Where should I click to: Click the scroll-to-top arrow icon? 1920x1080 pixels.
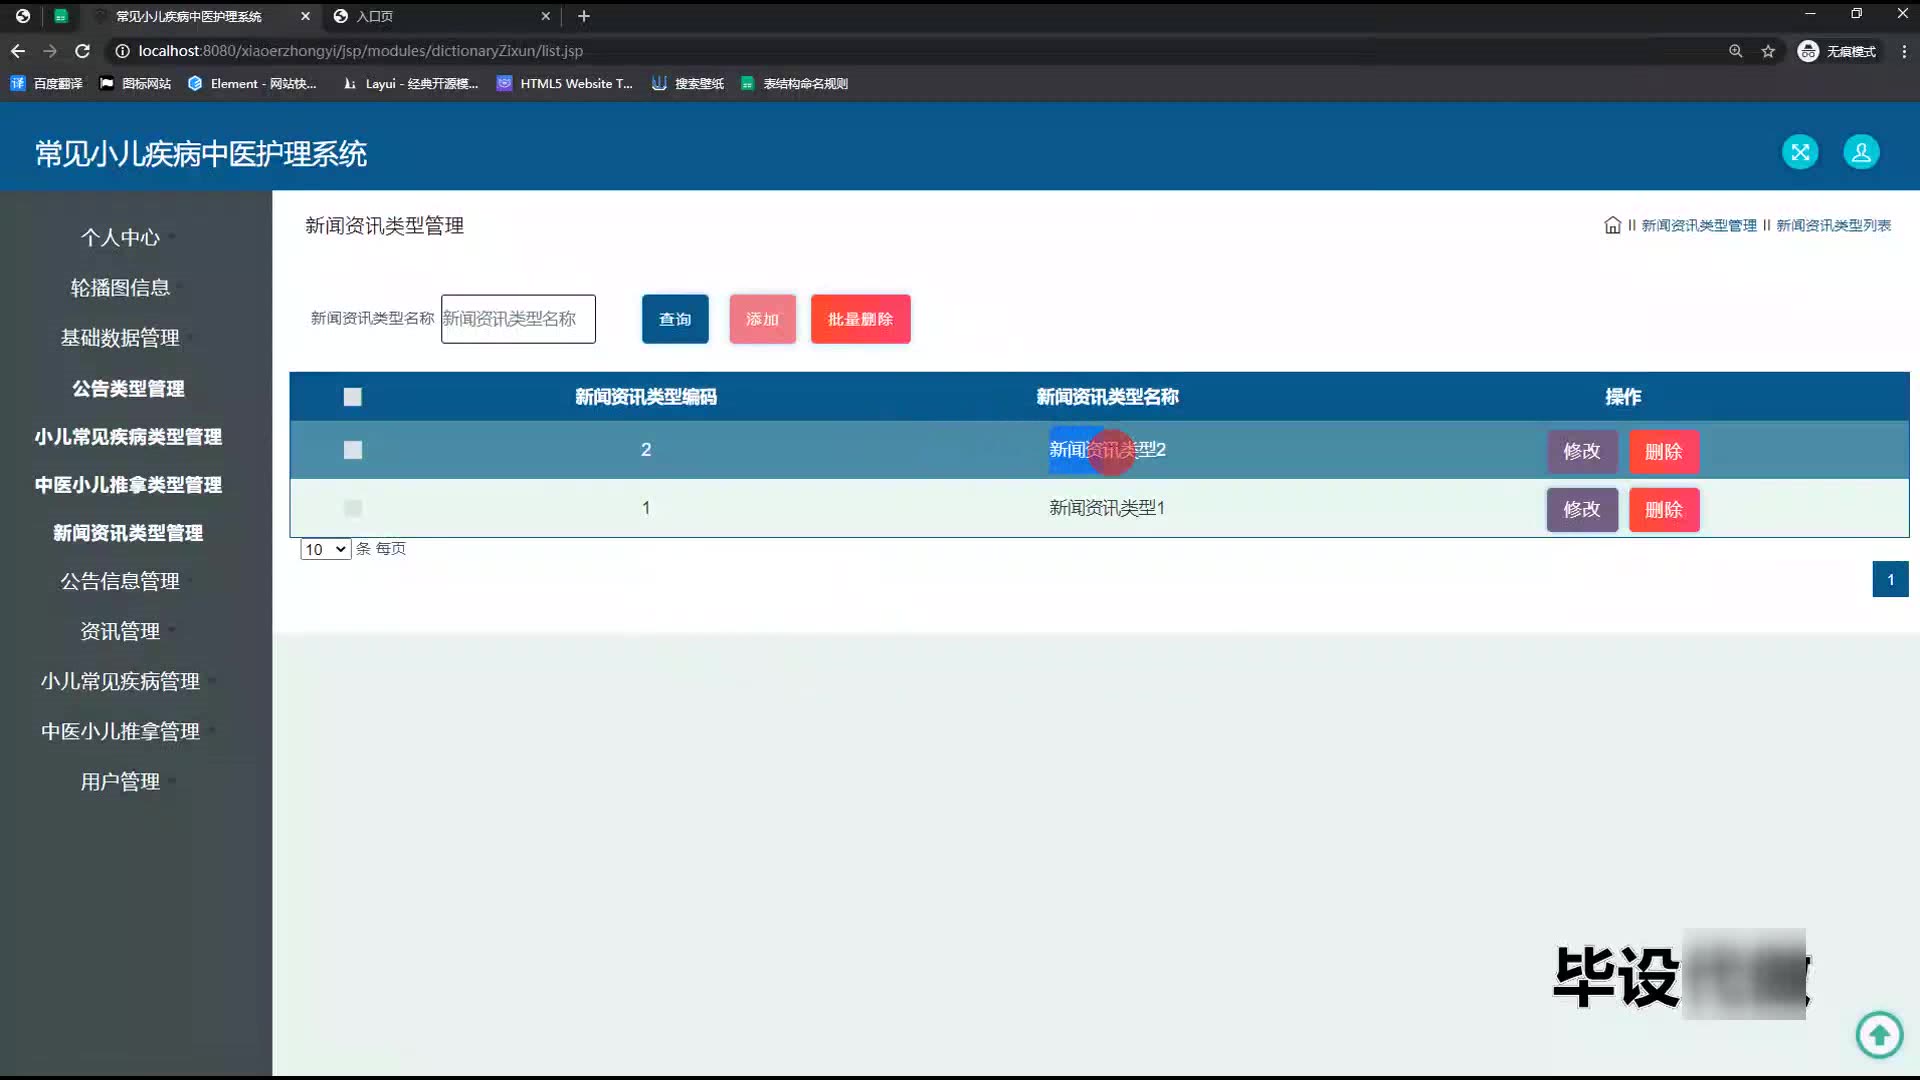[x=1879, y=1034]
